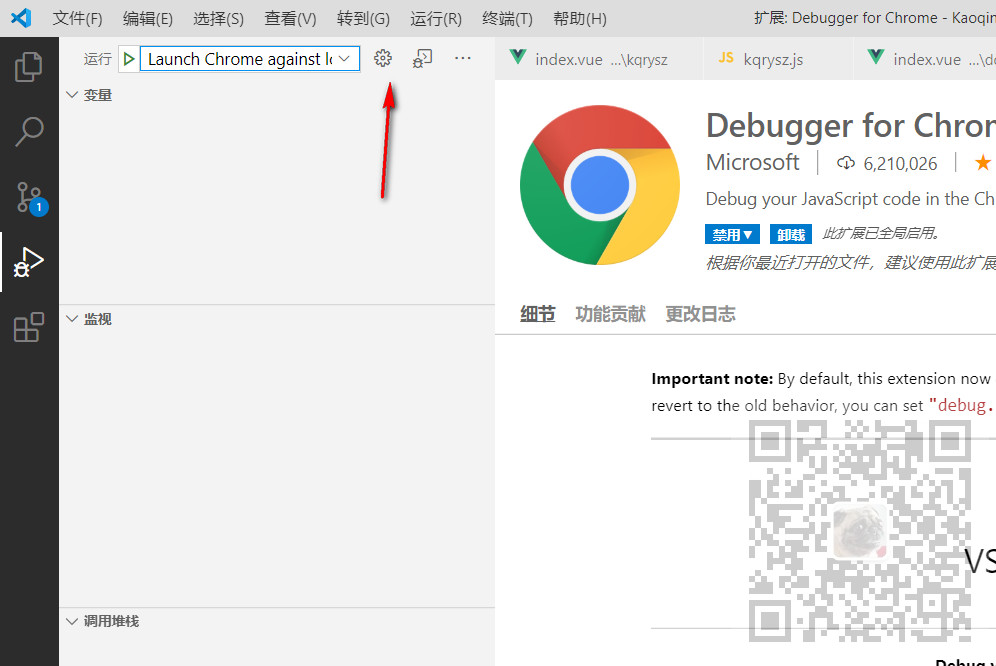Click the 卸载 button to uninstall
Image resolution: width=996 pixels, height=666 pixels.
(x=790, y=233)
